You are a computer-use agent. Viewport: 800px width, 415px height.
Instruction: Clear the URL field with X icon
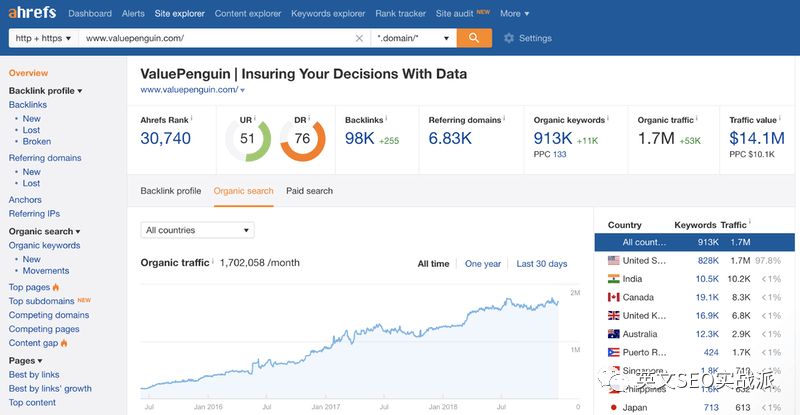(359, 38)
